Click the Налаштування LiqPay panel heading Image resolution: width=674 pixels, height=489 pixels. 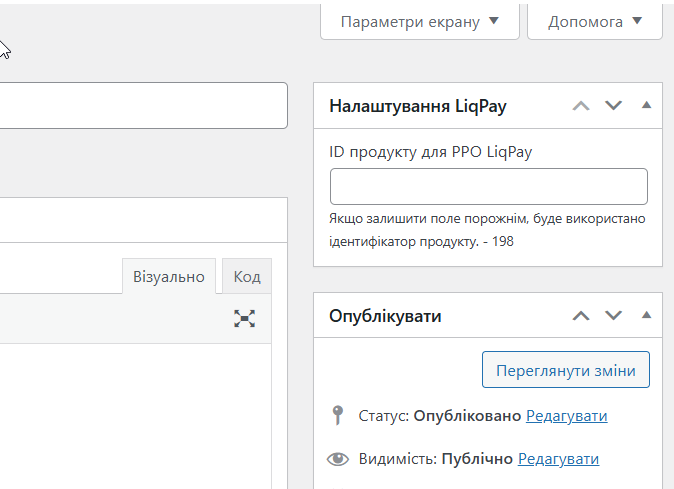[418, 106]
